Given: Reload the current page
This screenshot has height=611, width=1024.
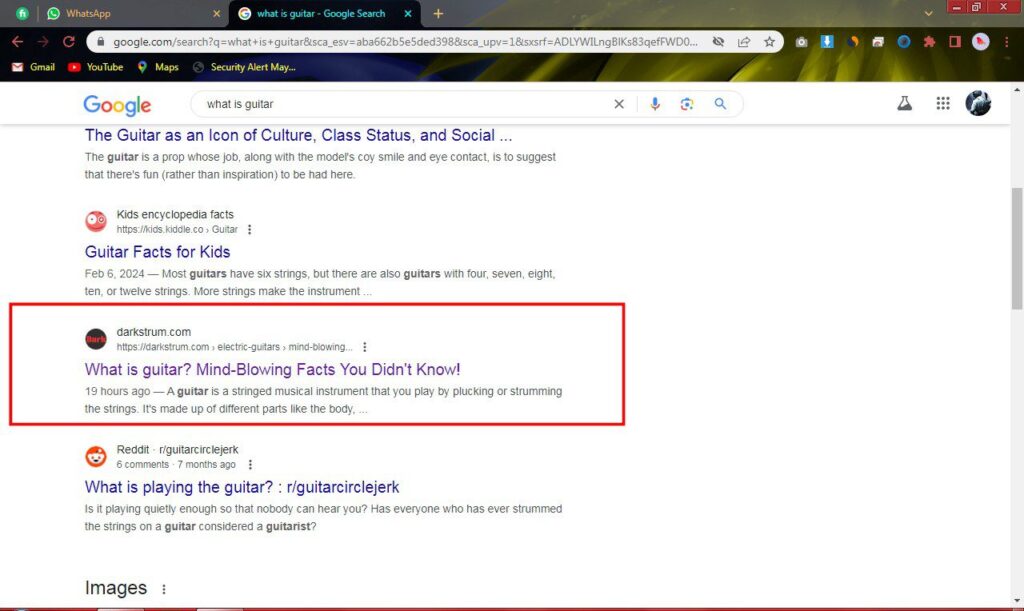Looking at the screenshot, I should [69, 42].
